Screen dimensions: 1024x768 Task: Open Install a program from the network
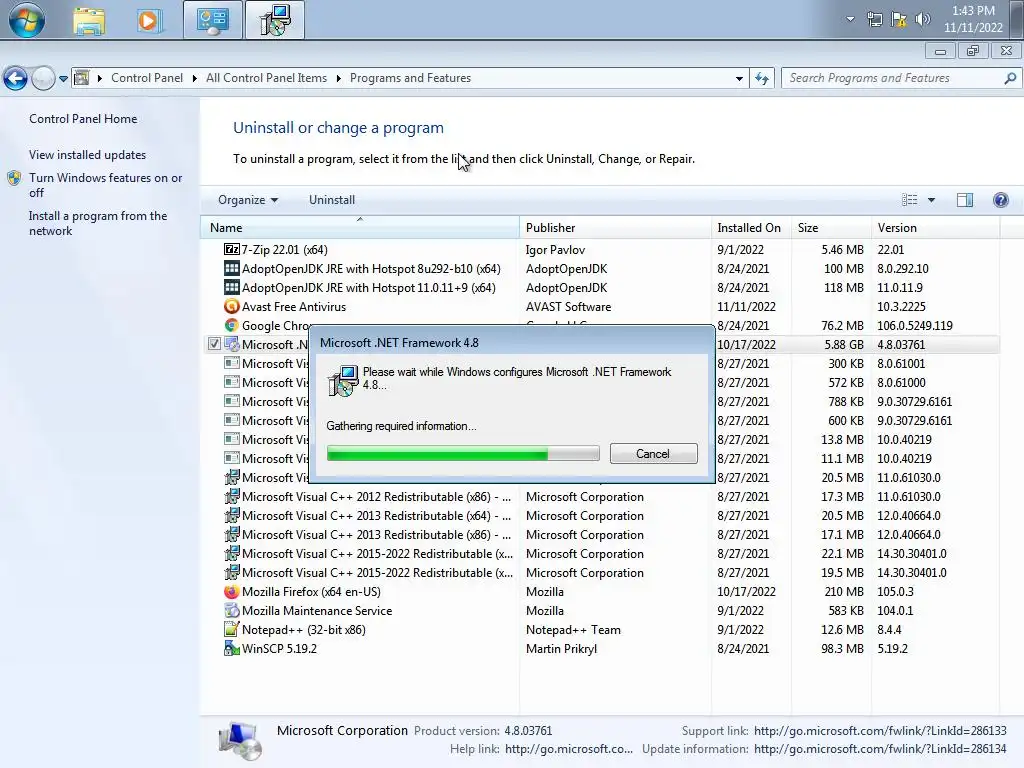point(98,223)
